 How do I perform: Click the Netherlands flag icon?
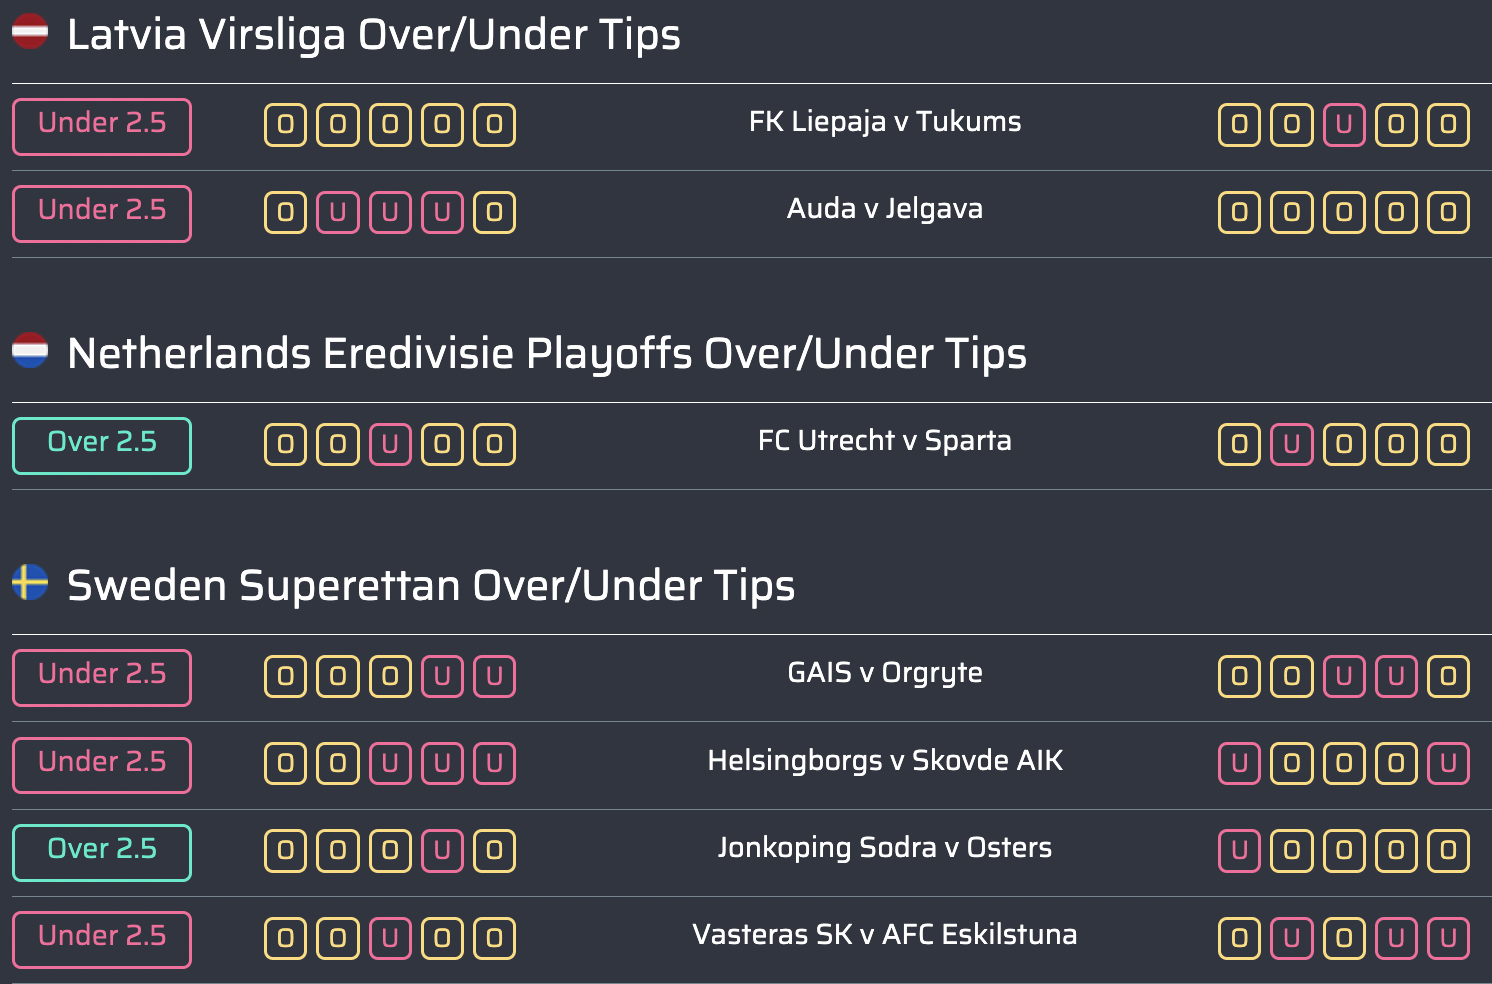click(30, 350)
